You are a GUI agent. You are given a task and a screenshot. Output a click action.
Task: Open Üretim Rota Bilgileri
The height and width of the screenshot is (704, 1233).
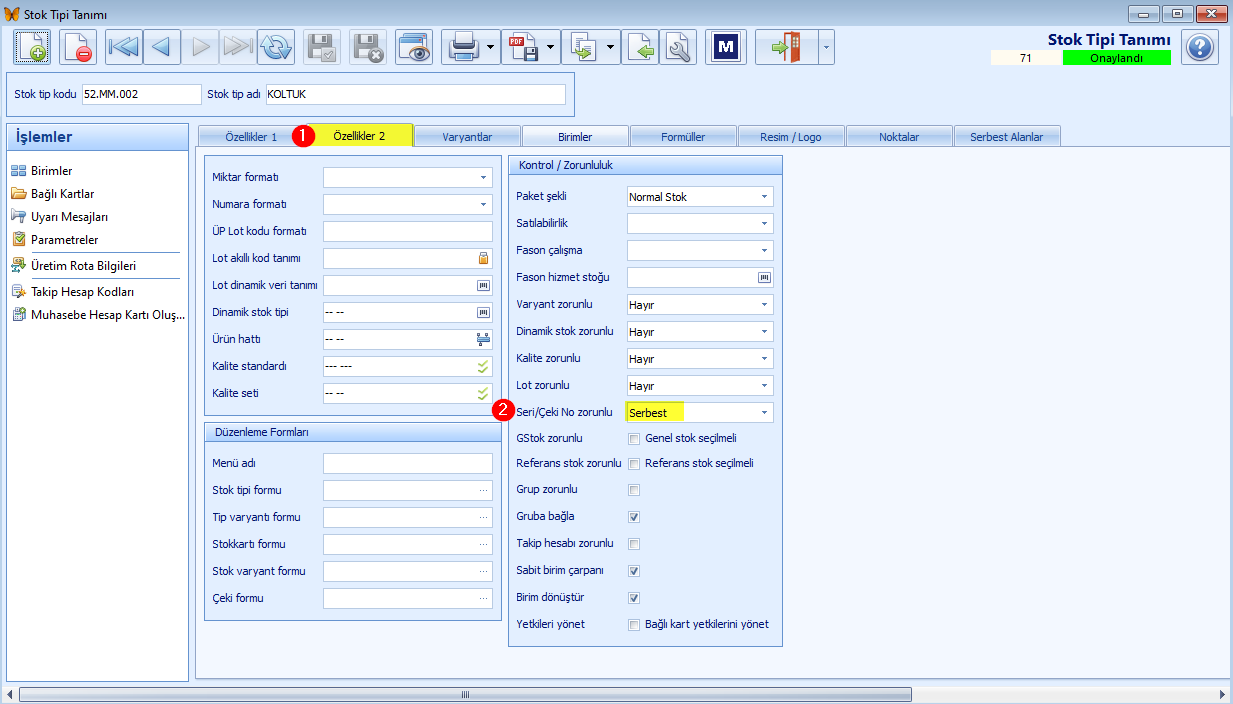(x=83, y=266)
